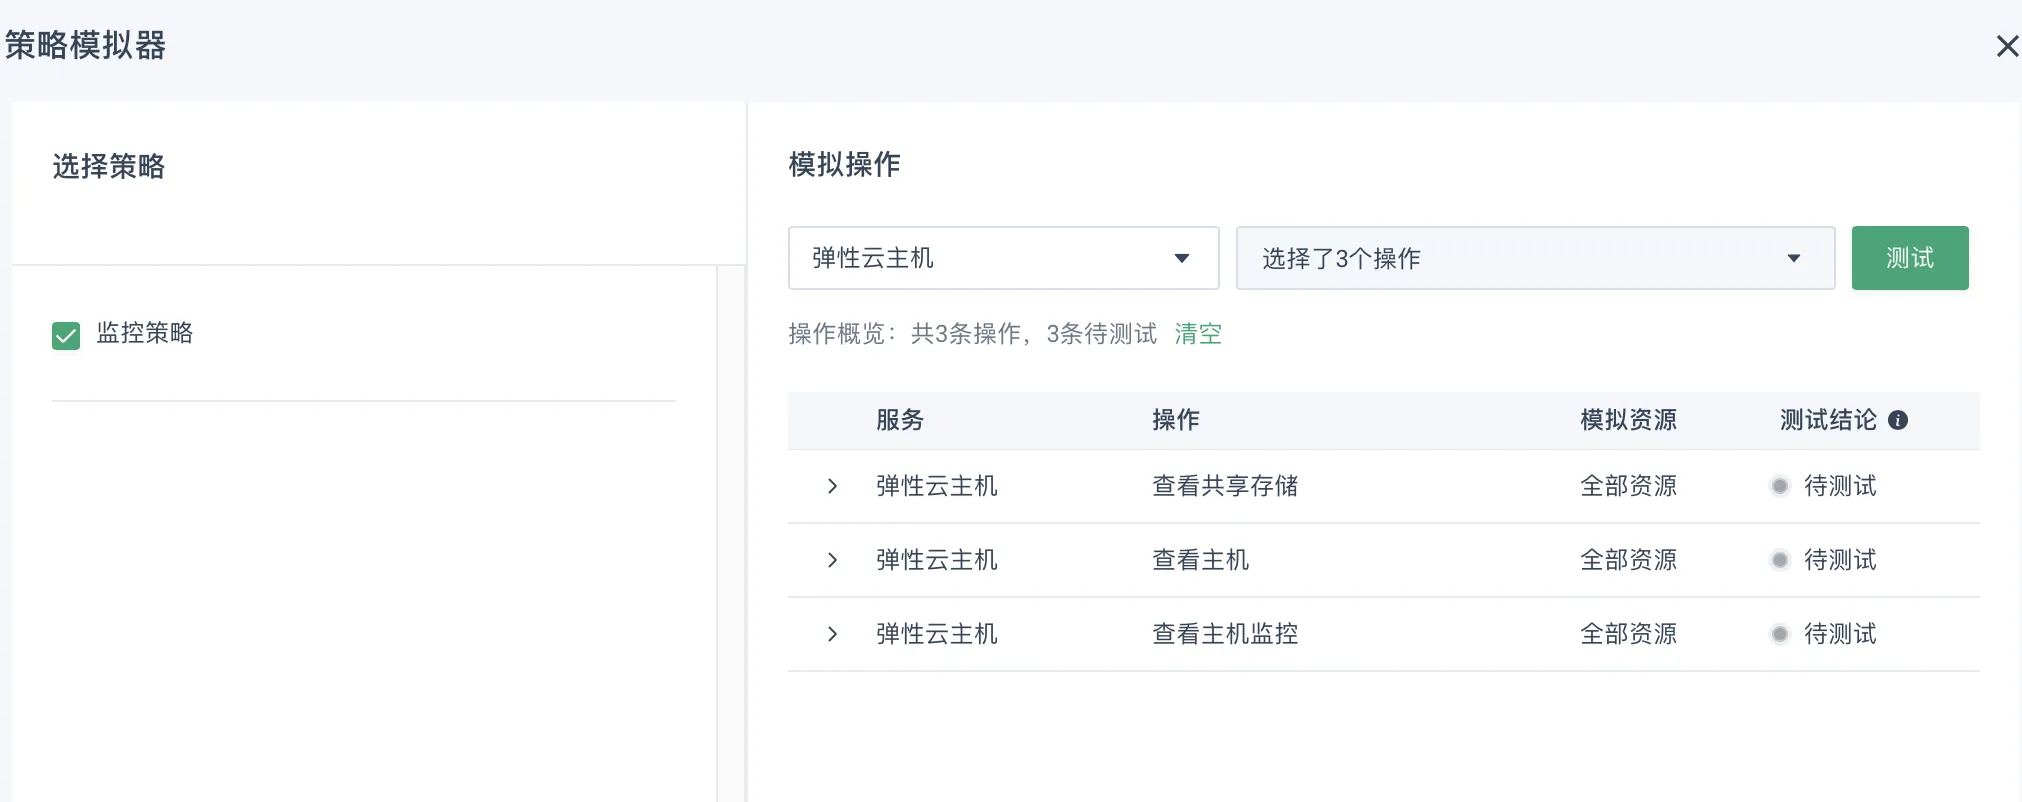Image resolution: width=2022 pixels, height=802 pixels.
Task: Close the 策略模拟器 dialog
Action: tap(2006, 46)
